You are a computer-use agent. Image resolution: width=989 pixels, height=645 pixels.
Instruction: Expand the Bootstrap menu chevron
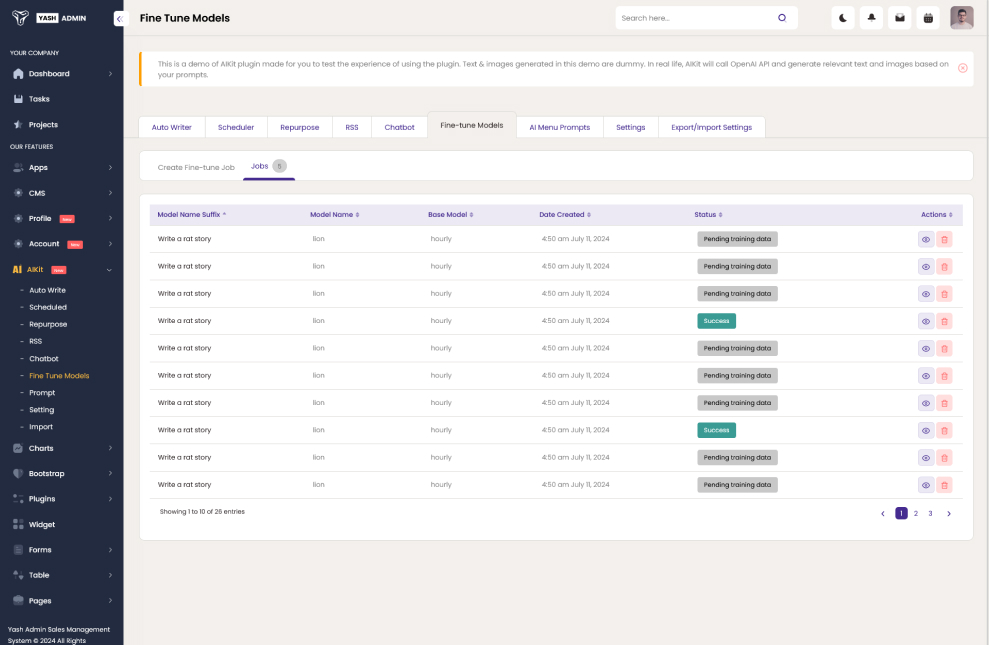(110, 474)
